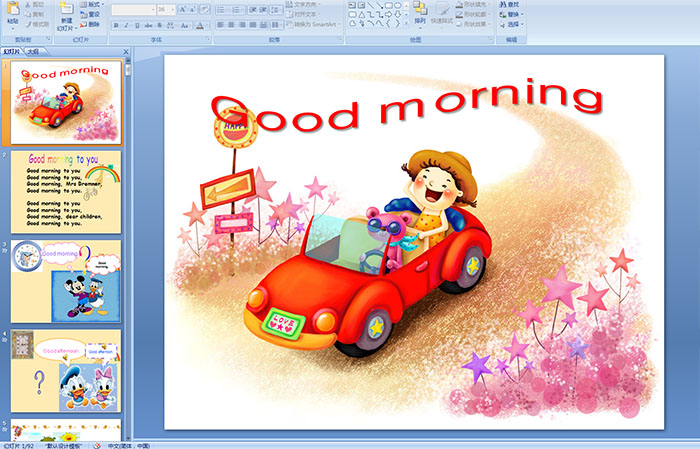Open the Select dropdown in editing group
Screen dimensions: 700x449
pos(511,24)
